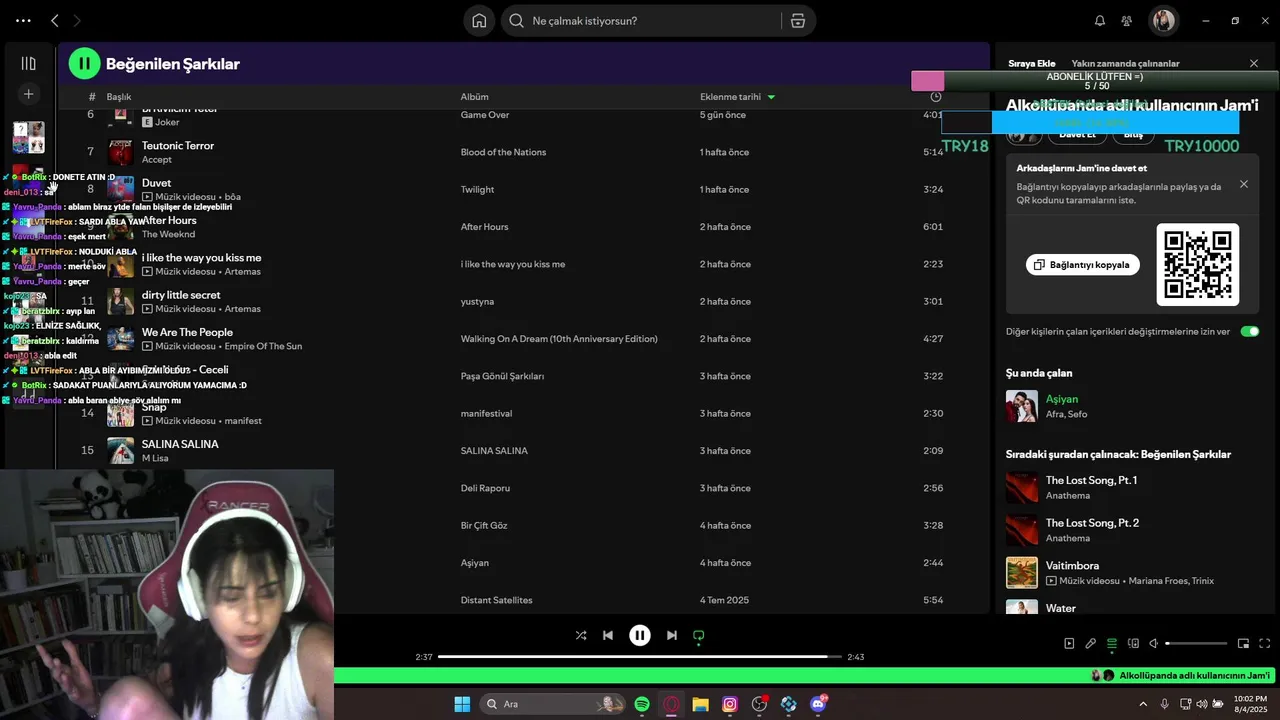Expand the system tray hidden icons chevron
1280x720 pixels.
(1143, 704)
